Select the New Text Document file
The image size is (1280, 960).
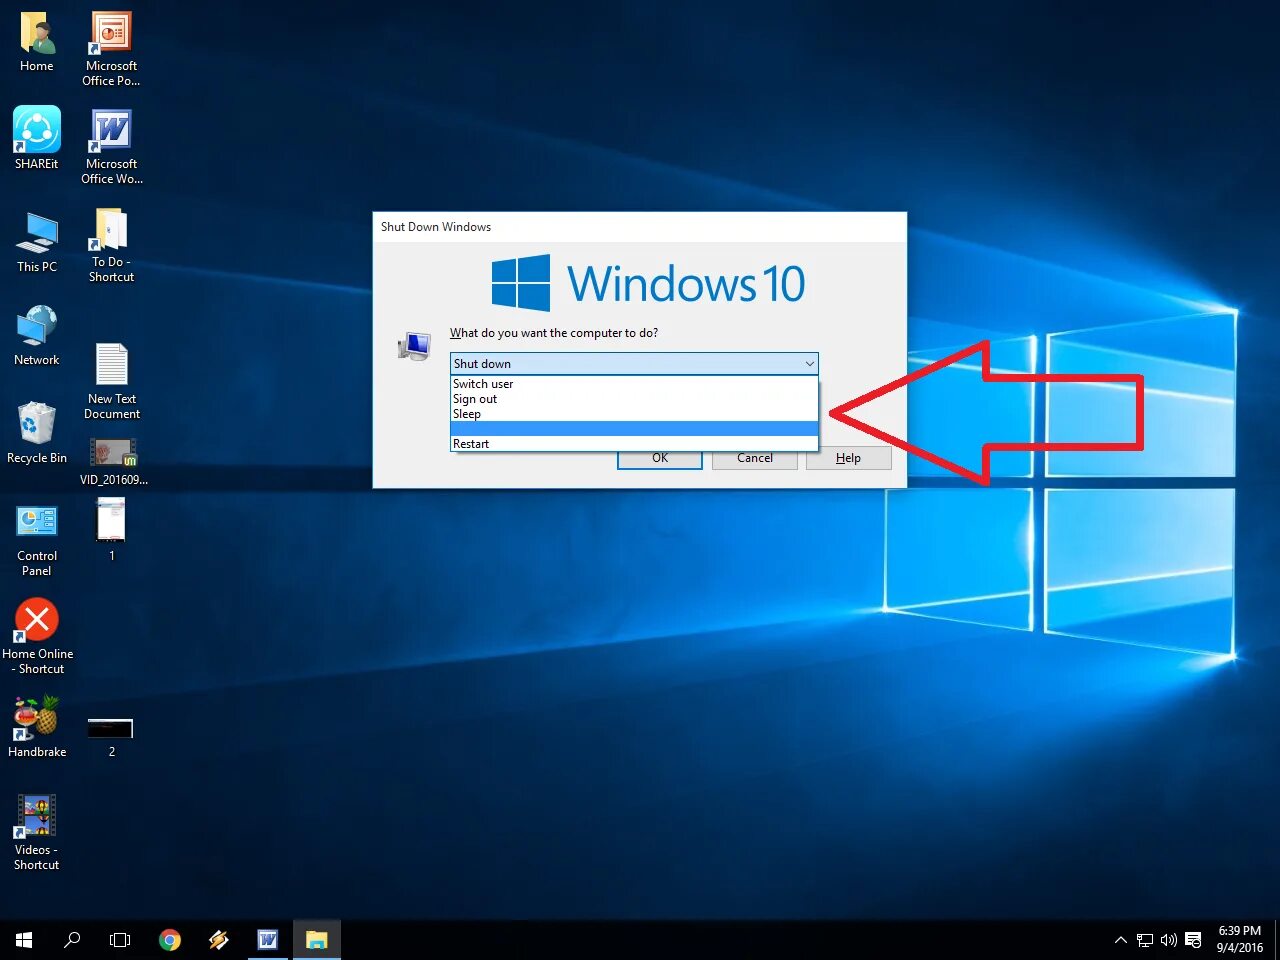pyautogui.click(x=112, y=381)
